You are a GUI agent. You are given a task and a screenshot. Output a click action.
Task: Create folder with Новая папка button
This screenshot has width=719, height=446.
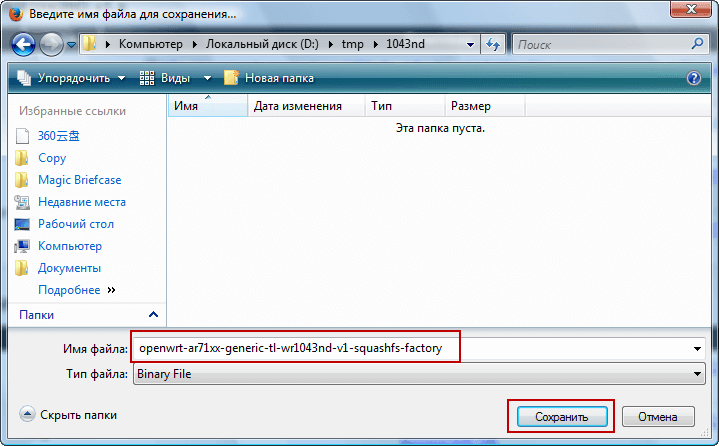(269, 78)
